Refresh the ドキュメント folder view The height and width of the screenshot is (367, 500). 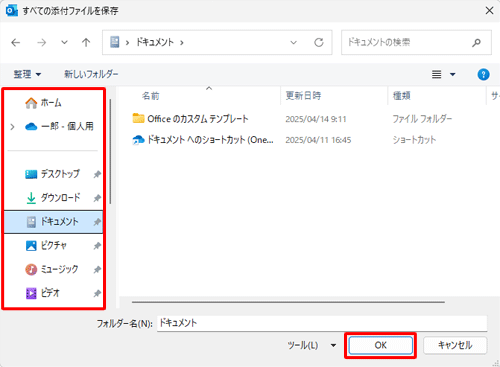click(319, 42)
